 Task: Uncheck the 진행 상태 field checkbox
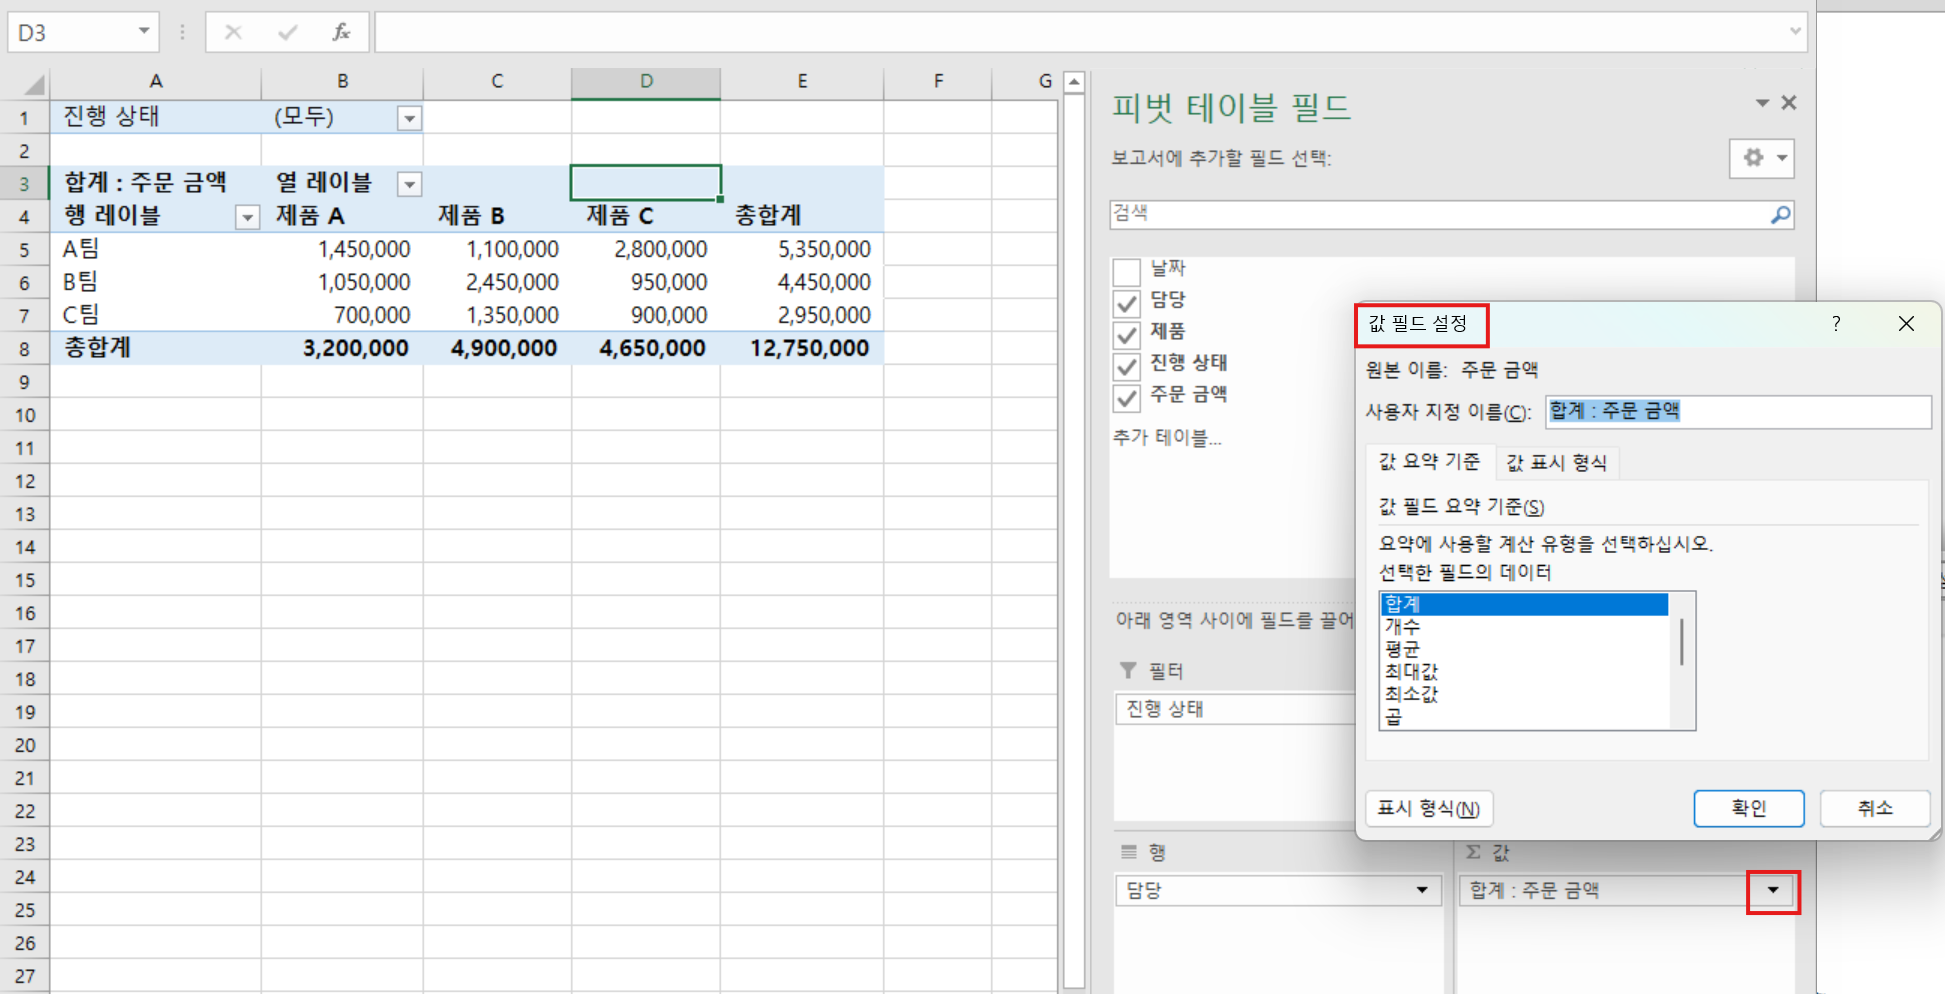(x=1127, y=365)
